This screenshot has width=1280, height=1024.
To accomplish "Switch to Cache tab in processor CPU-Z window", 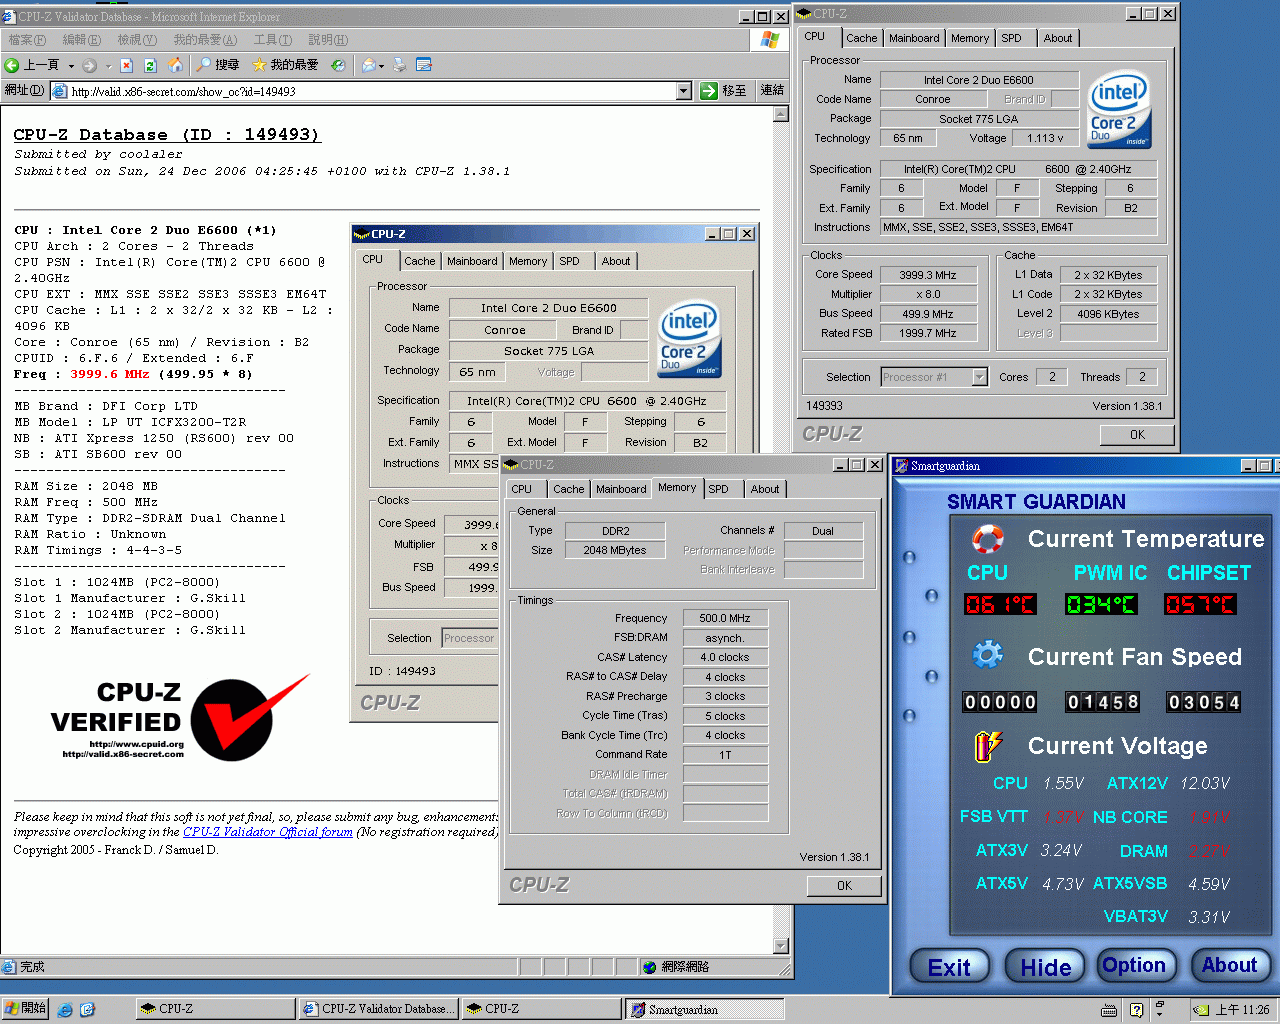I will [862, 38].
